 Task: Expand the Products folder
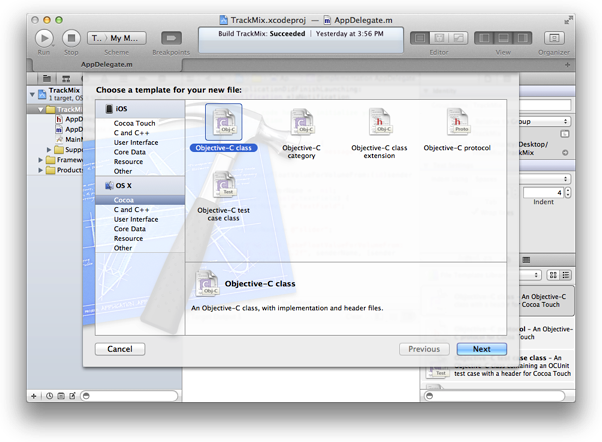[x=40, y=170]
